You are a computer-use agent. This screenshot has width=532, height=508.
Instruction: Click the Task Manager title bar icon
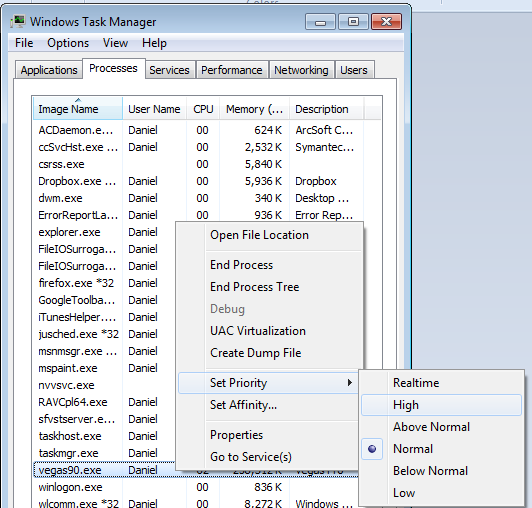[18, 22]
